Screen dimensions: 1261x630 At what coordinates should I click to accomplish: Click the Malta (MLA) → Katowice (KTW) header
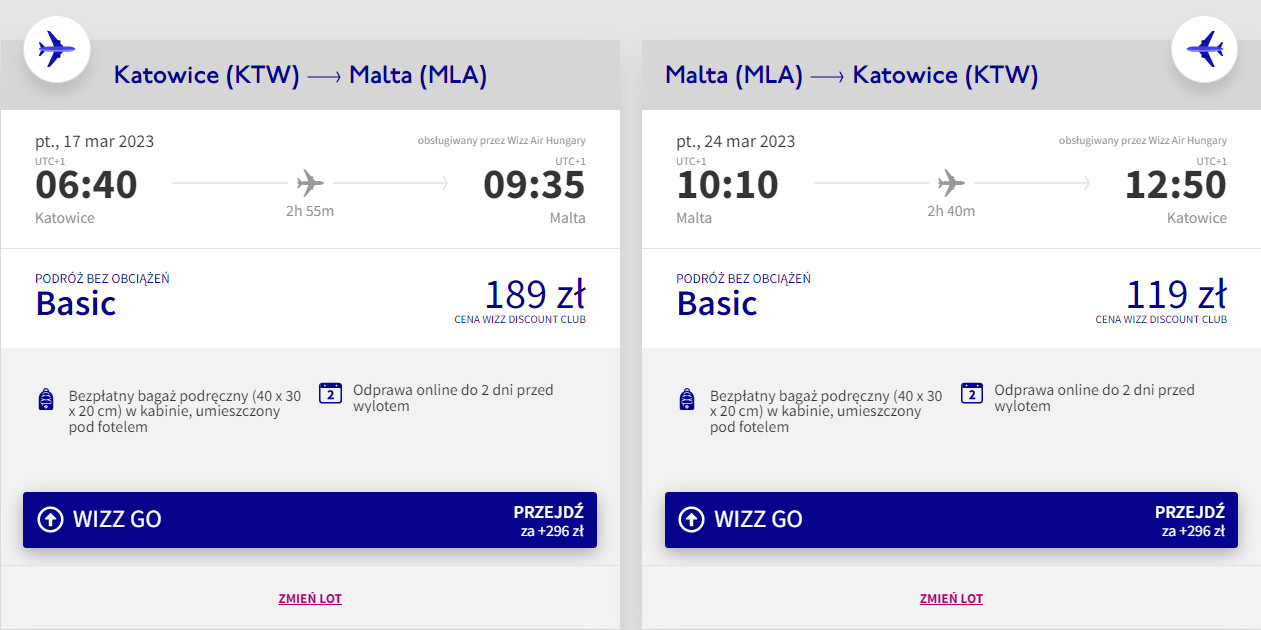coord(851,75)
